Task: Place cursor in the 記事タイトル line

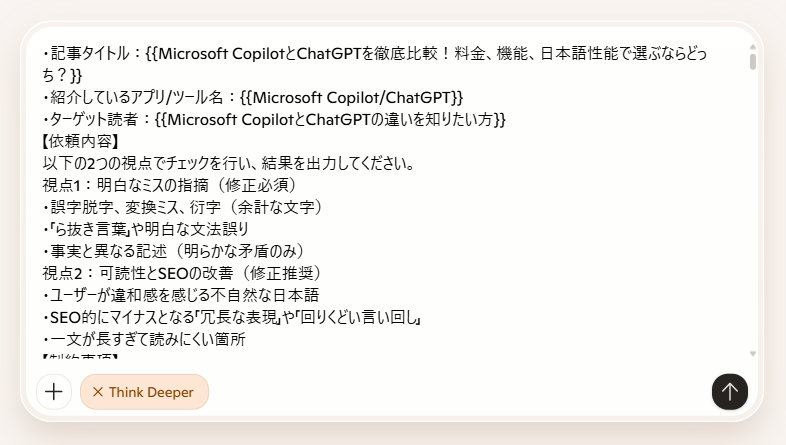Action: (x=374, y=64)
